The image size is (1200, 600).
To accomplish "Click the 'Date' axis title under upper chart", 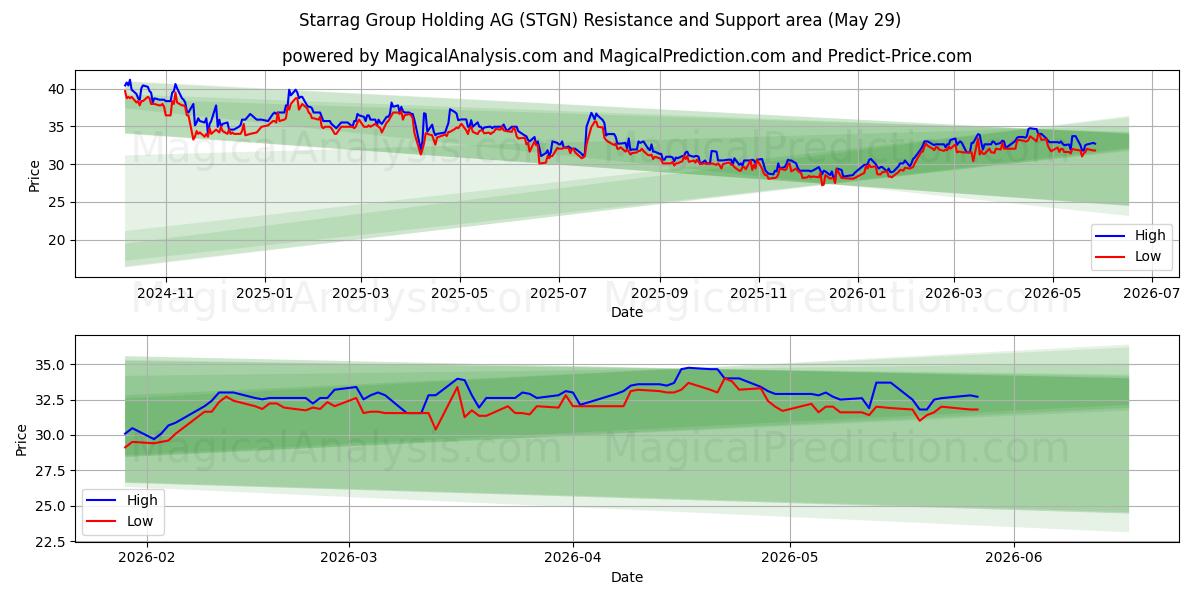I will [627, 312].
